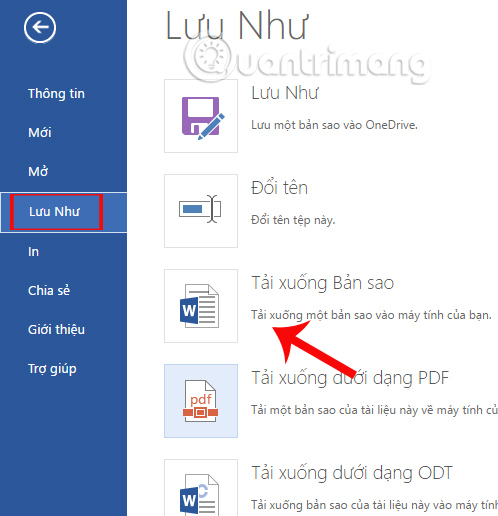Image resolution: width=498 pixels, height=516 pixels.
Task: Click the Rename text box icon
Action: pyautogui.click(x=201, y=211)
